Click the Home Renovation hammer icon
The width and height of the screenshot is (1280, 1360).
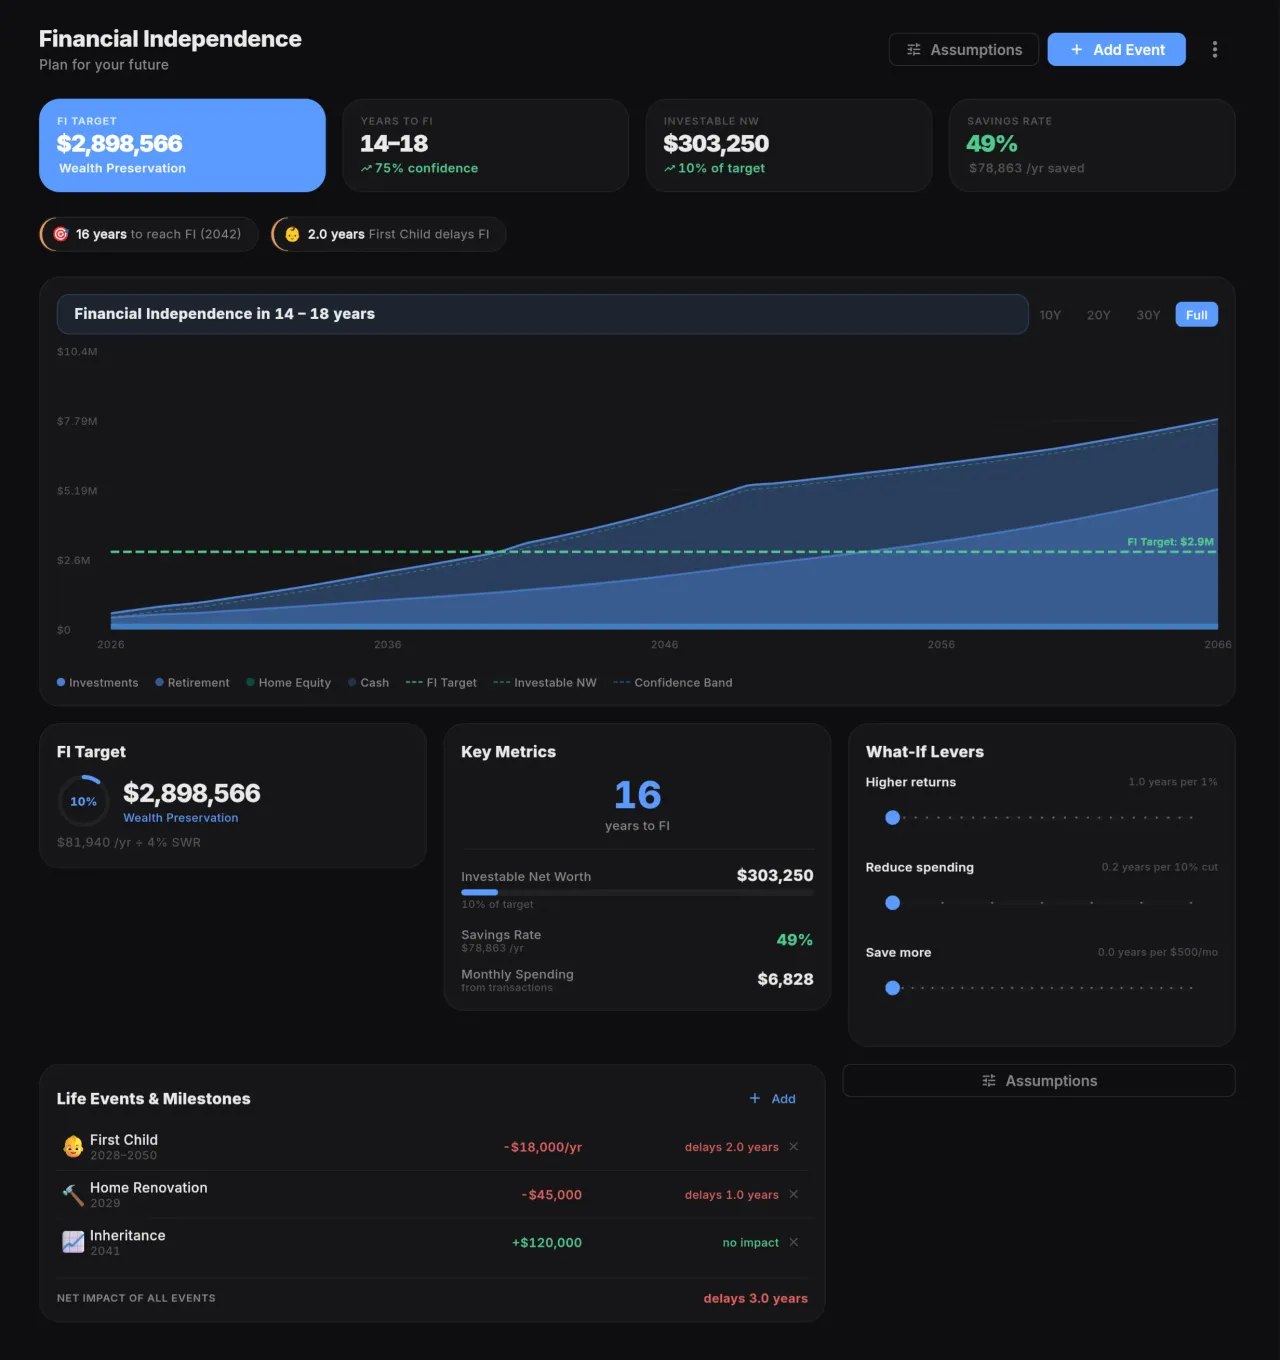(x=73, y=1195)
